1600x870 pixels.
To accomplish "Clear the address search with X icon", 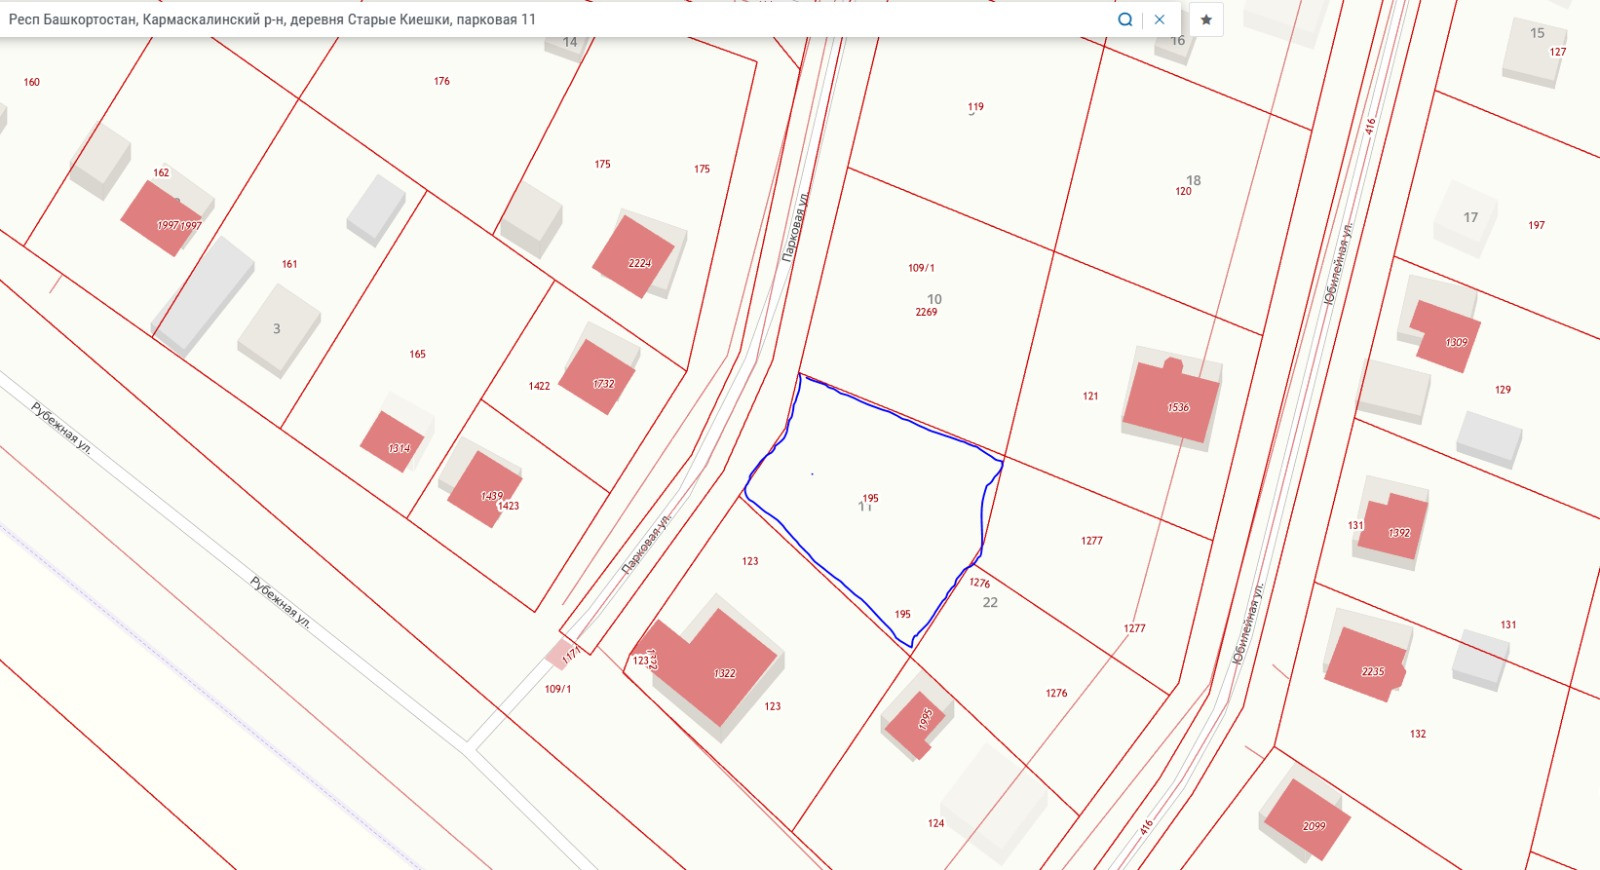I will (1159, 19).
